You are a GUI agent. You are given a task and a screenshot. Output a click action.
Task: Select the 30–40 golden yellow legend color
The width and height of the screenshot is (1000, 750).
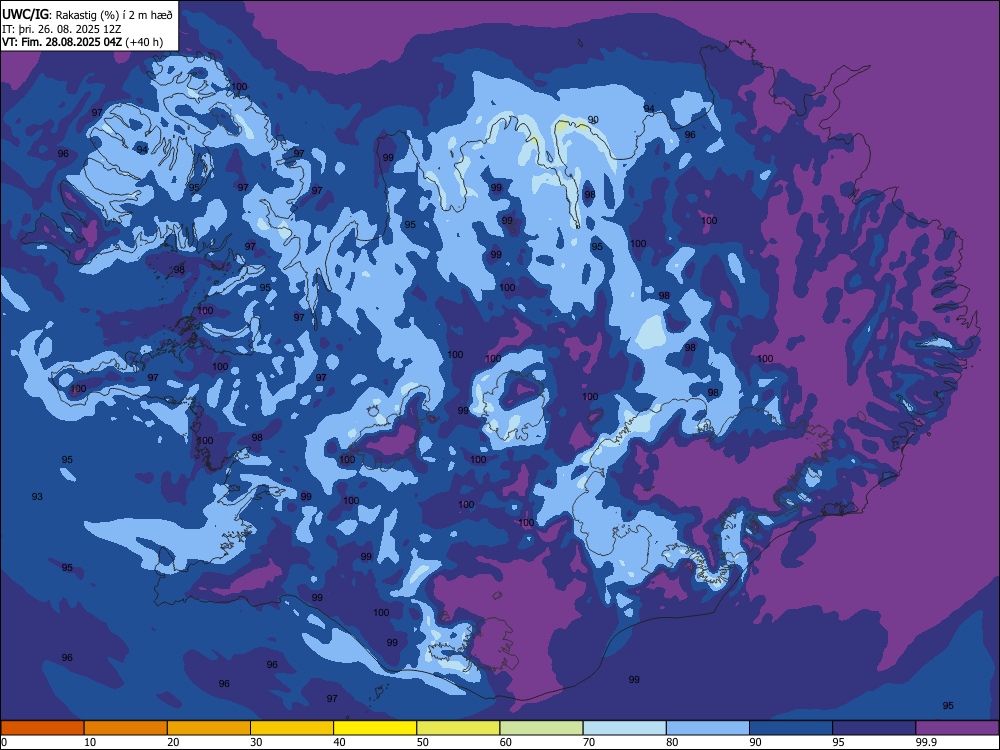pos(292,728)
